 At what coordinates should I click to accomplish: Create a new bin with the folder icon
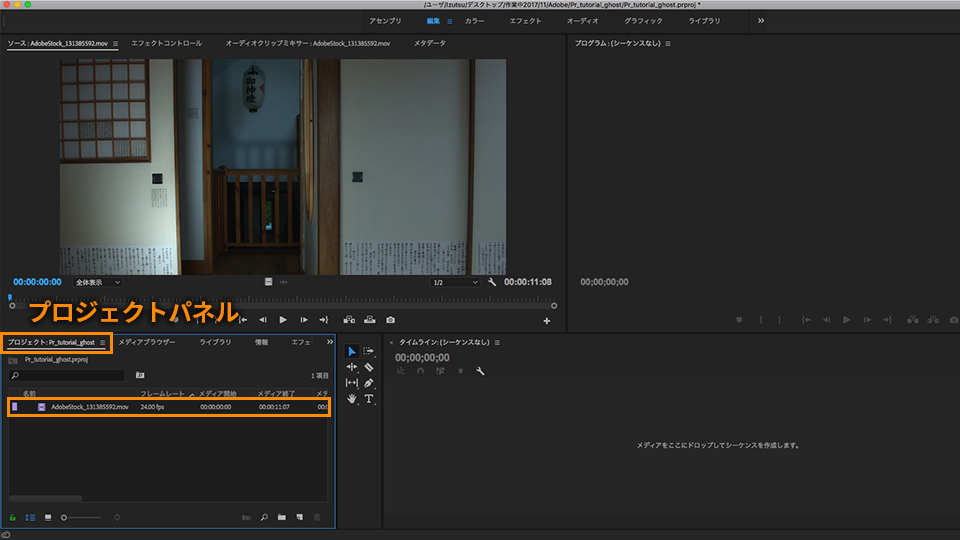tap(283, 517)
